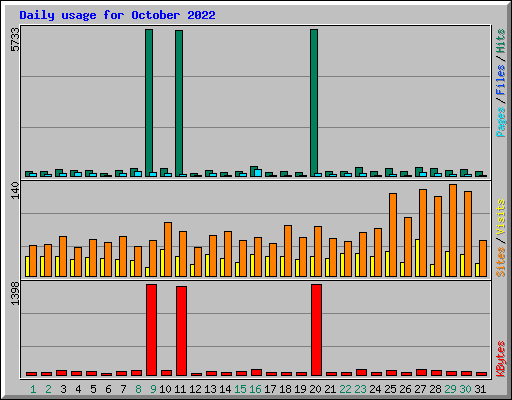Click day 1 on the x-axis

click(x=33, y=389)
